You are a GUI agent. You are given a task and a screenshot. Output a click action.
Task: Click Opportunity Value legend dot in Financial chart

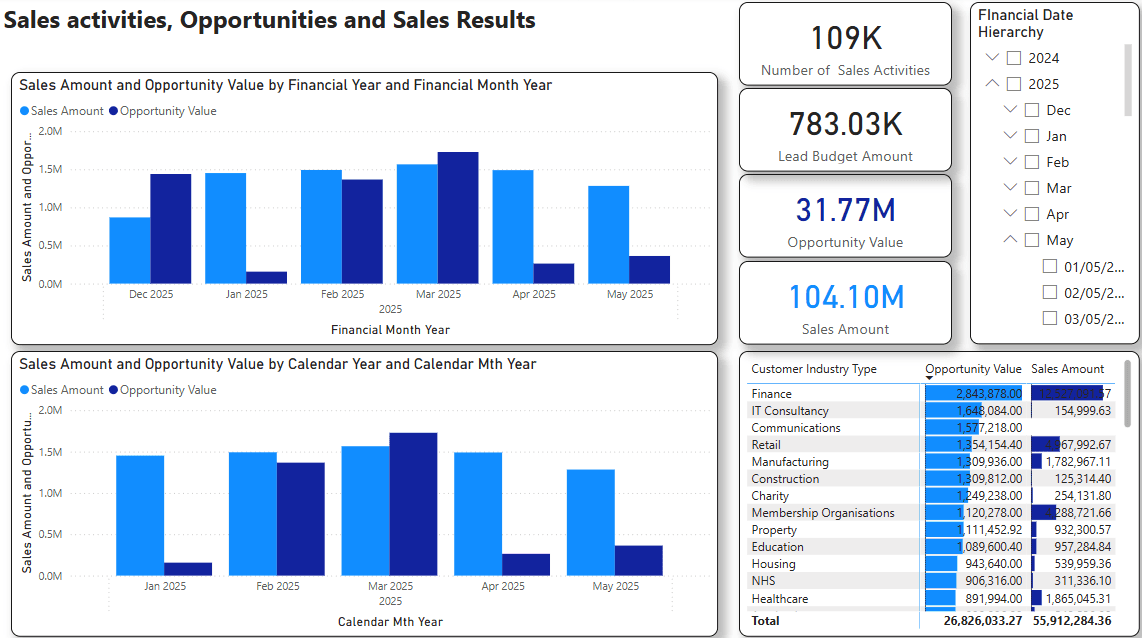click(x=114, y=112)
